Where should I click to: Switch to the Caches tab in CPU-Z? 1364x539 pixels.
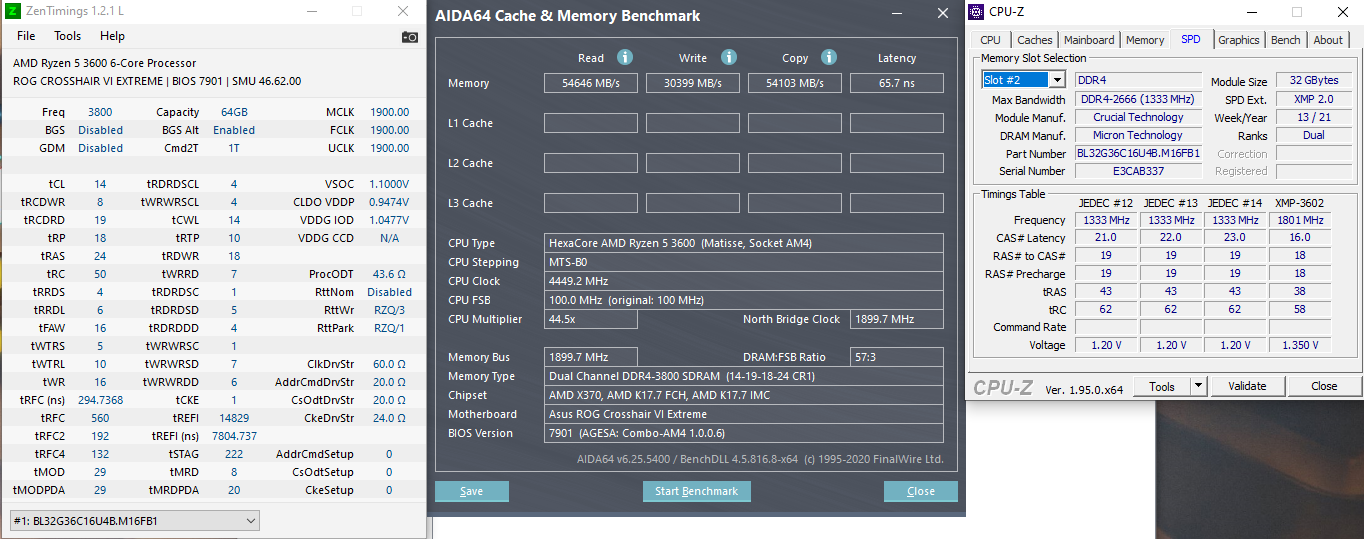[x=1034, y=40]
